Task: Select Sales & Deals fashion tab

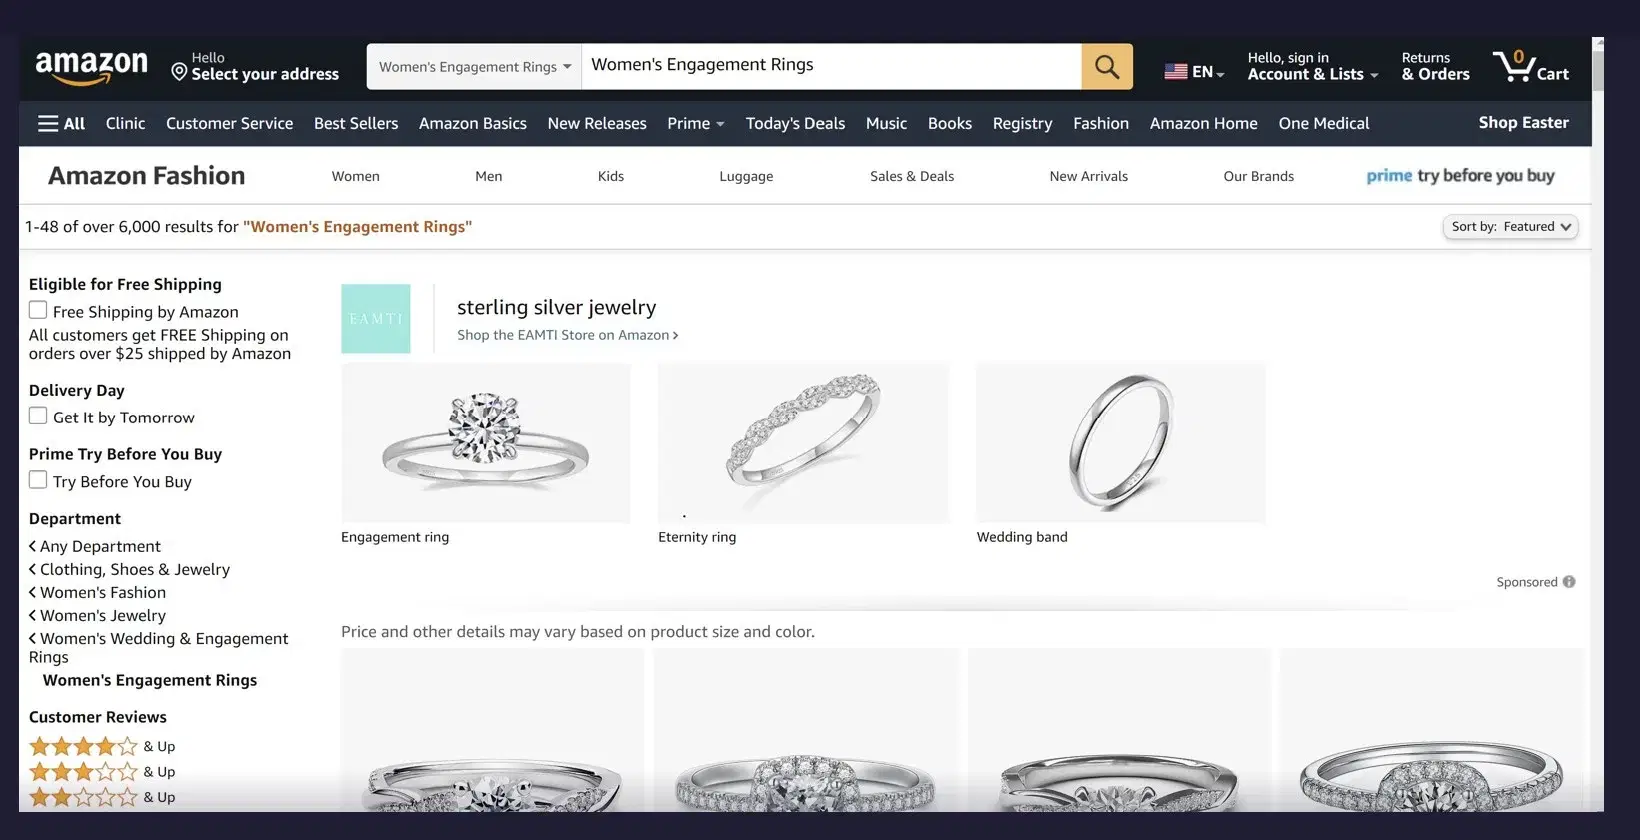Action: coord(911,177)
